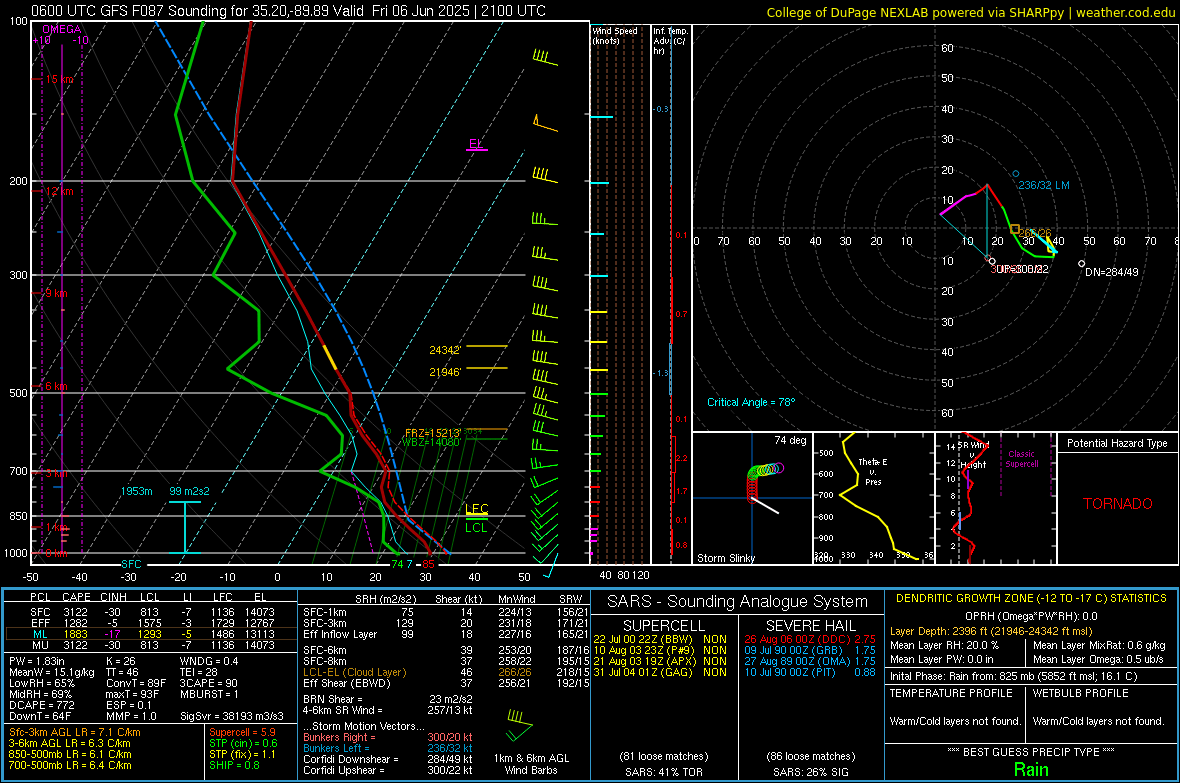This screenshot has height=783, width=1180.
Task: Click the 21946' height label
Action: pos(445,372)
